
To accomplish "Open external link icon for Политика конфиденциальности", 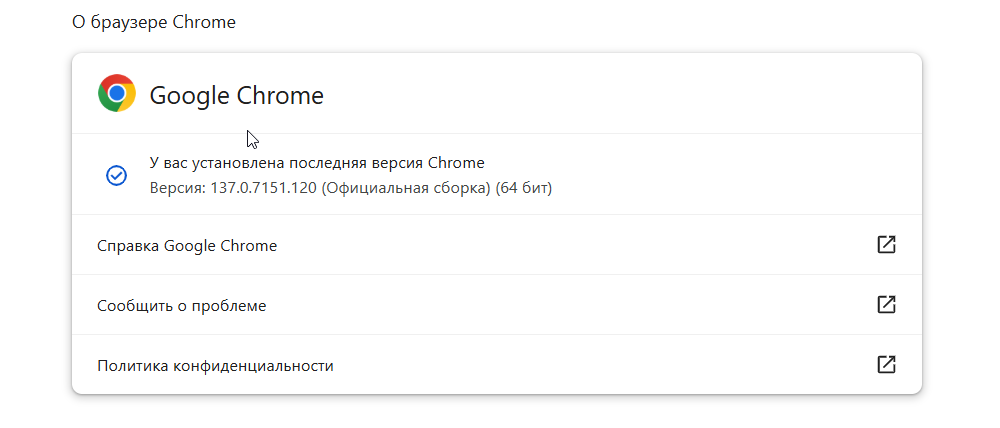I will point(886,365).
